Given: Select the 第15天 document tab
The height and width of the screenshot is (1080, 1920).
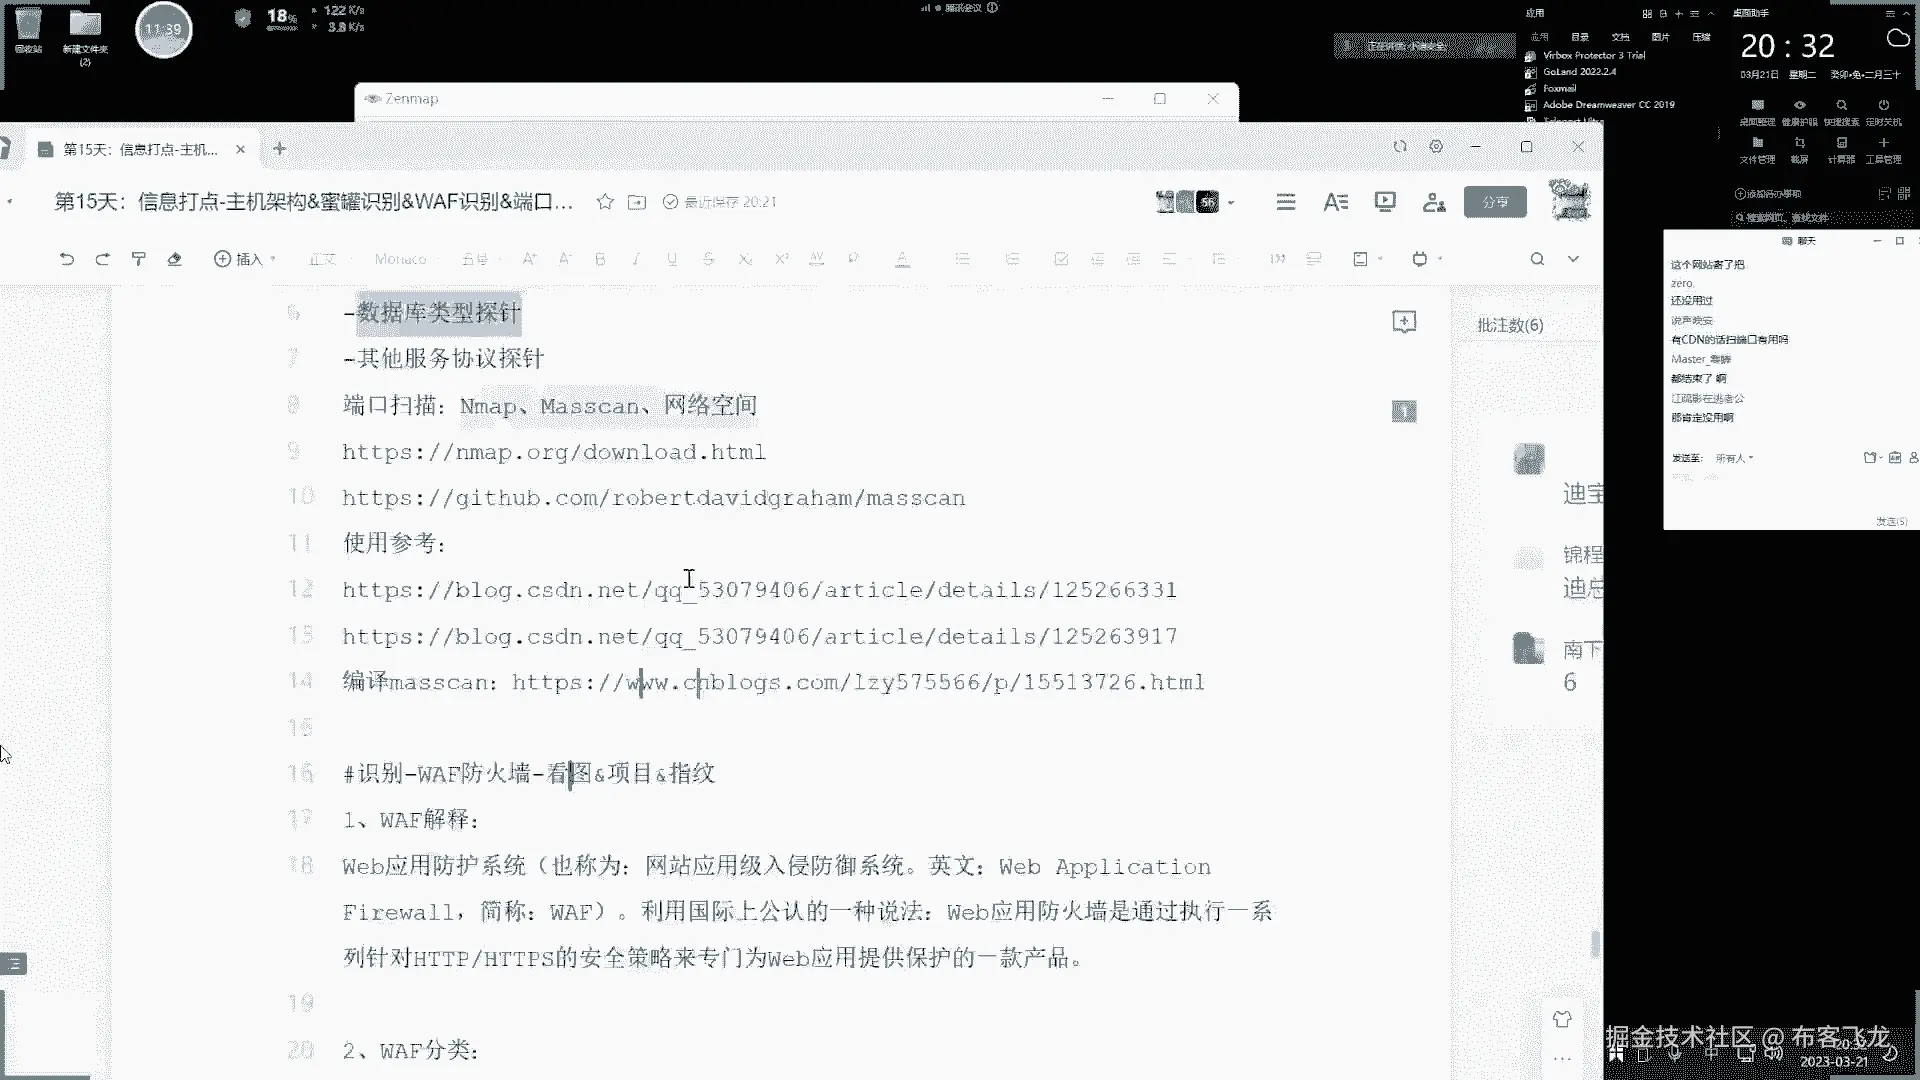Looking at the screenshot, I should point(140,149).
